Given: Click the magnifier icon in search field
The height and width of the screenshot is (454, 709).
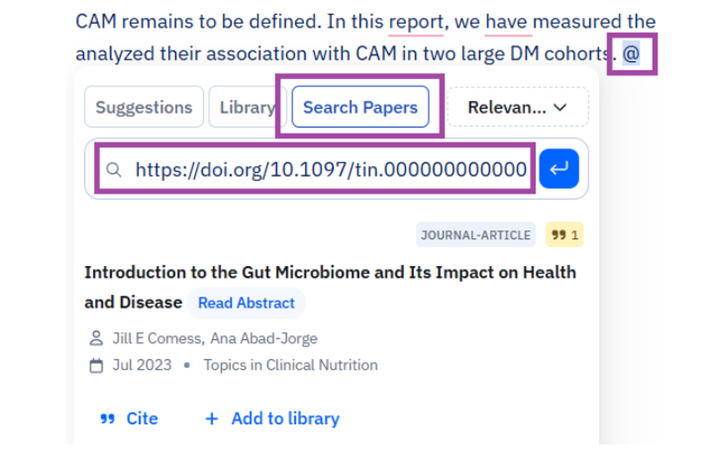Looking at the screenshot, I should coord(115,170).
